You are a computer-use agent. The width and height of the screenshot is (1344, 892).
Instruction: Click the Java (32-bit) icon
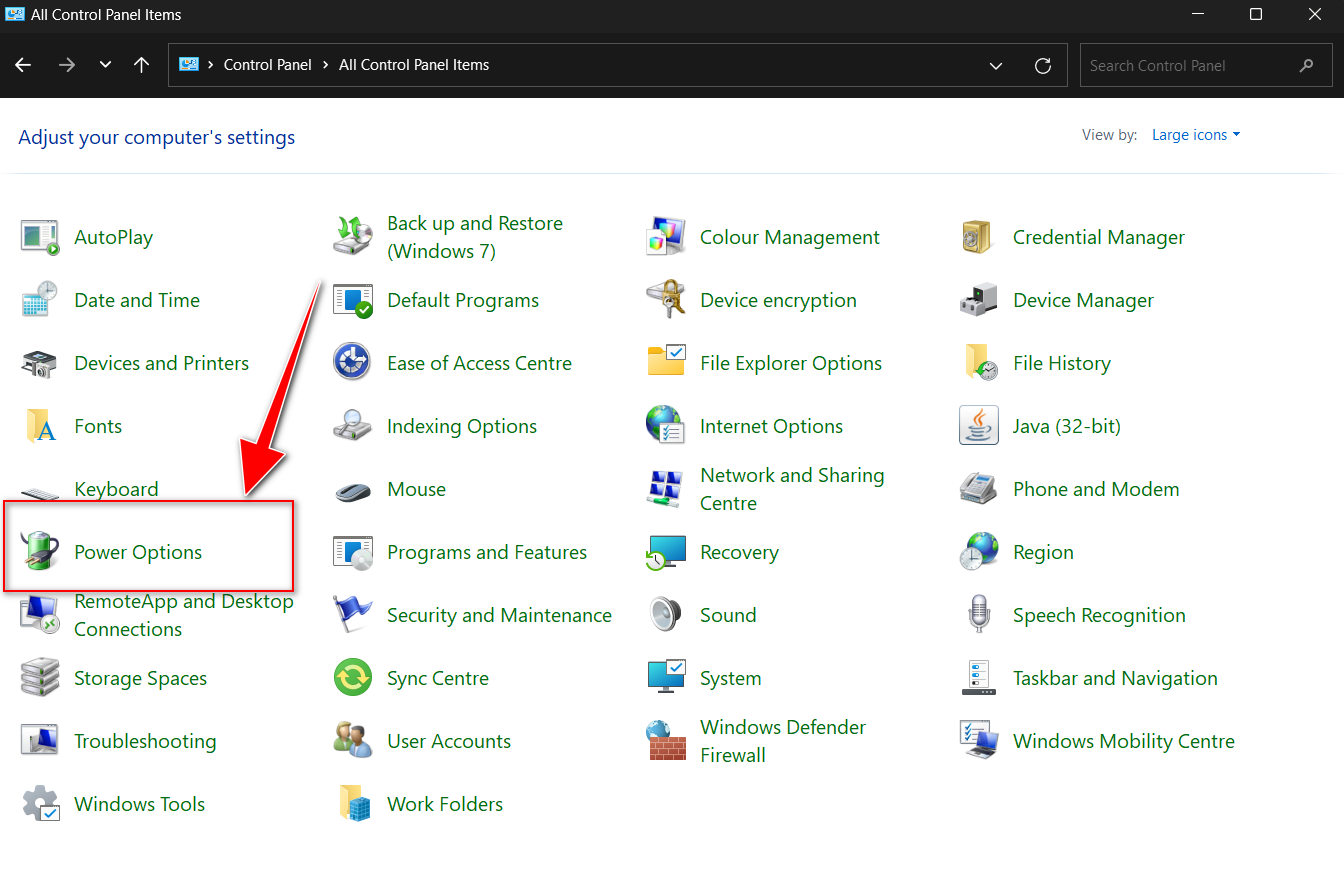979,427
